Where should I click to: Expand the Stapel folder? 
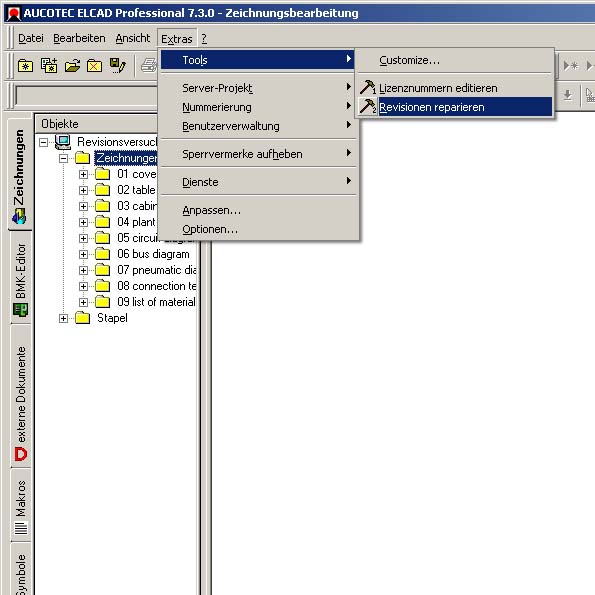coord(63,318)
